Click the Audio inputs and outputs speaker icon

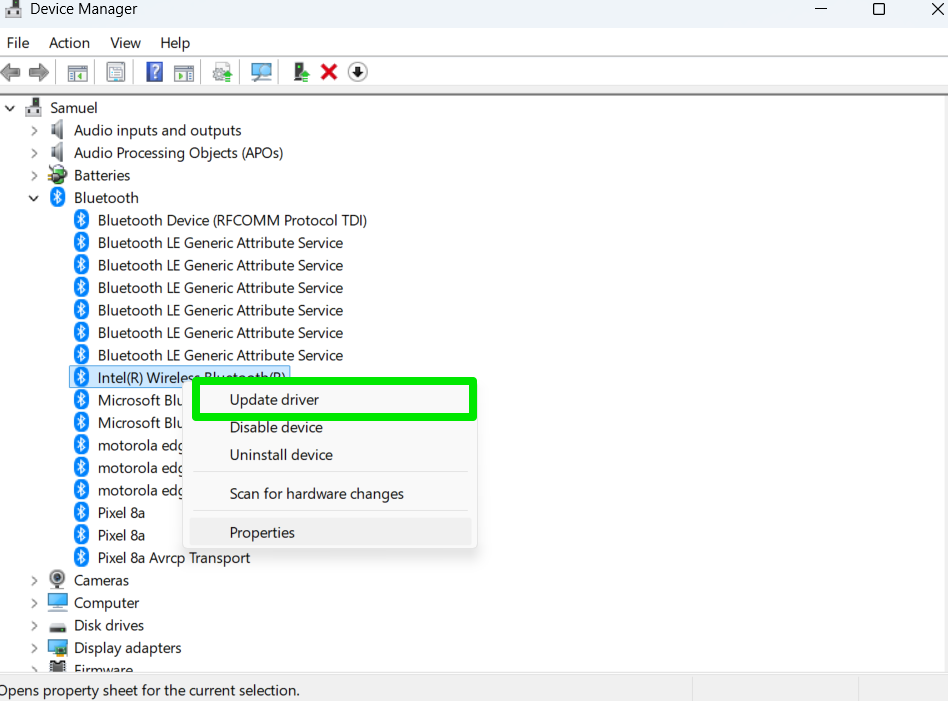tap(57, 130)
